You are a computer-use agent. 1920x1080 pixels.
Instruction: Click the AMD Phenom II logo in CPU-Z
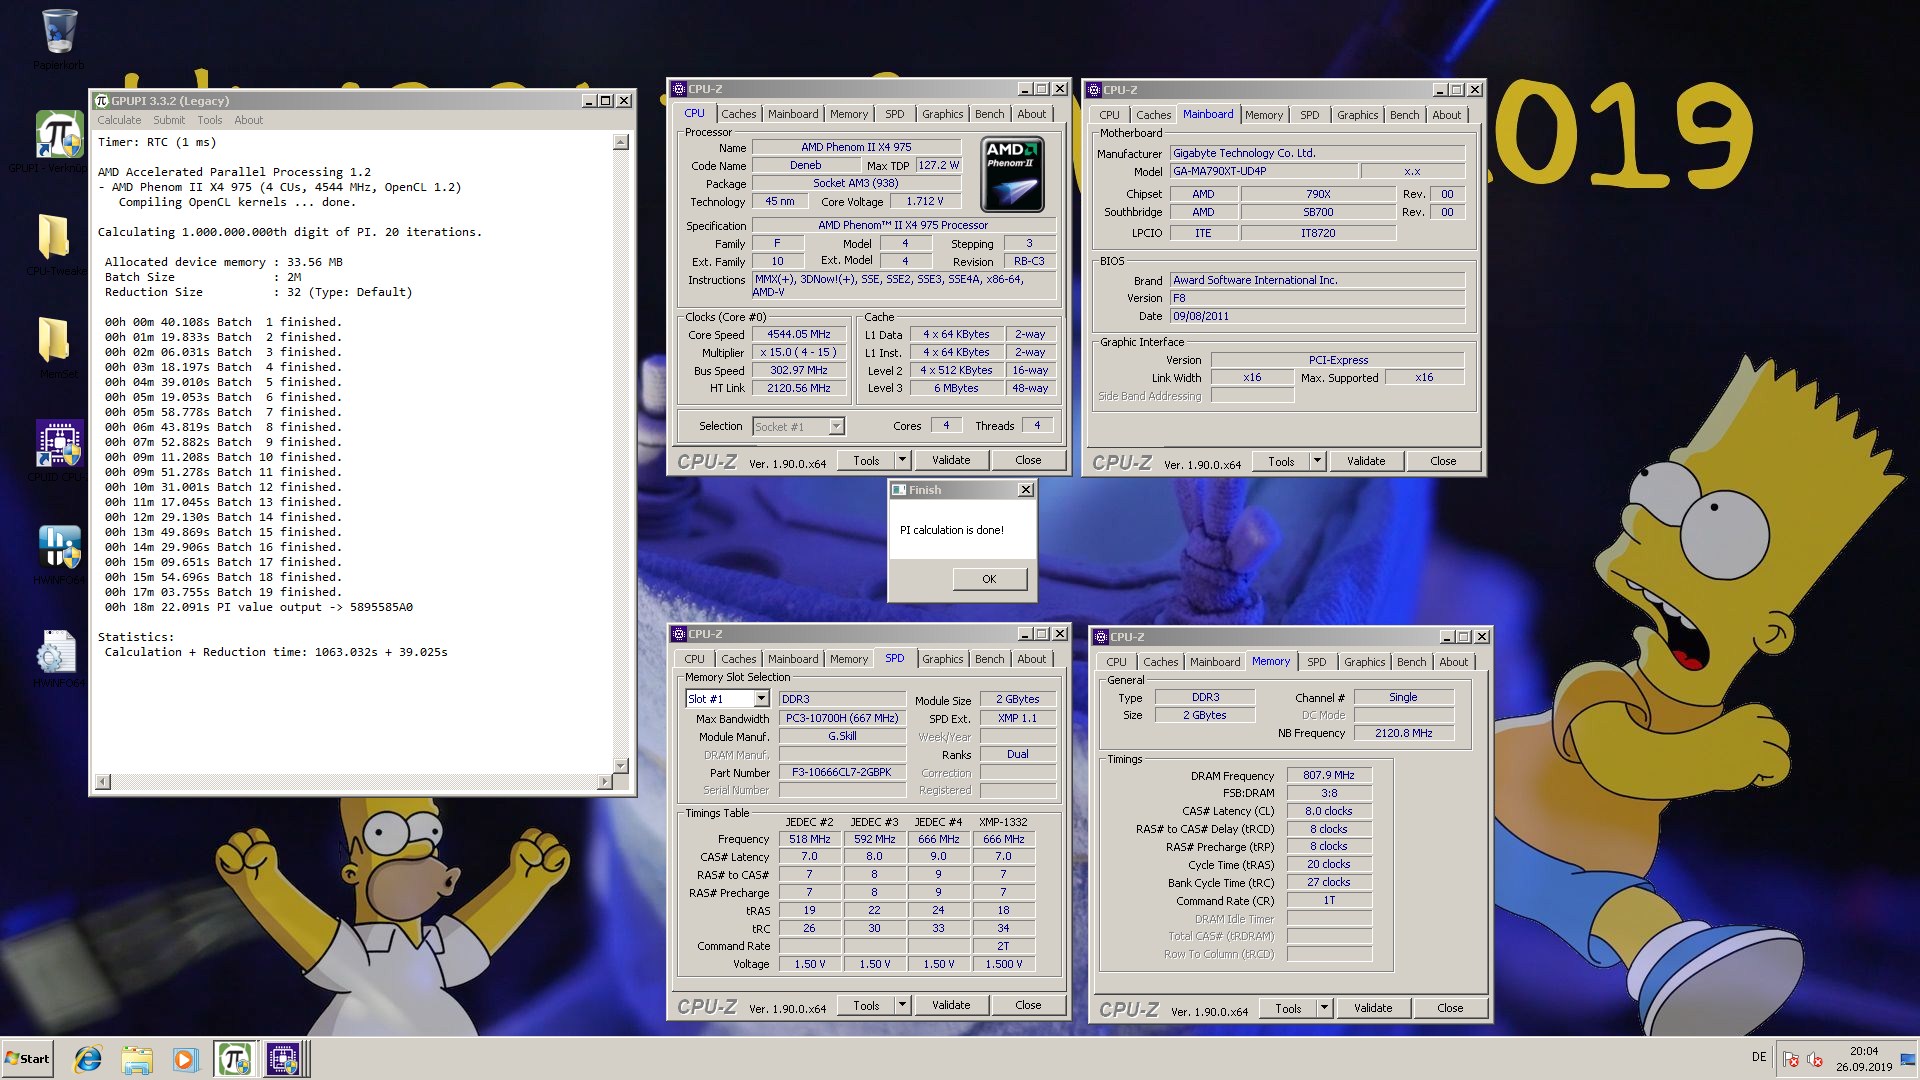coord(1012,174)
